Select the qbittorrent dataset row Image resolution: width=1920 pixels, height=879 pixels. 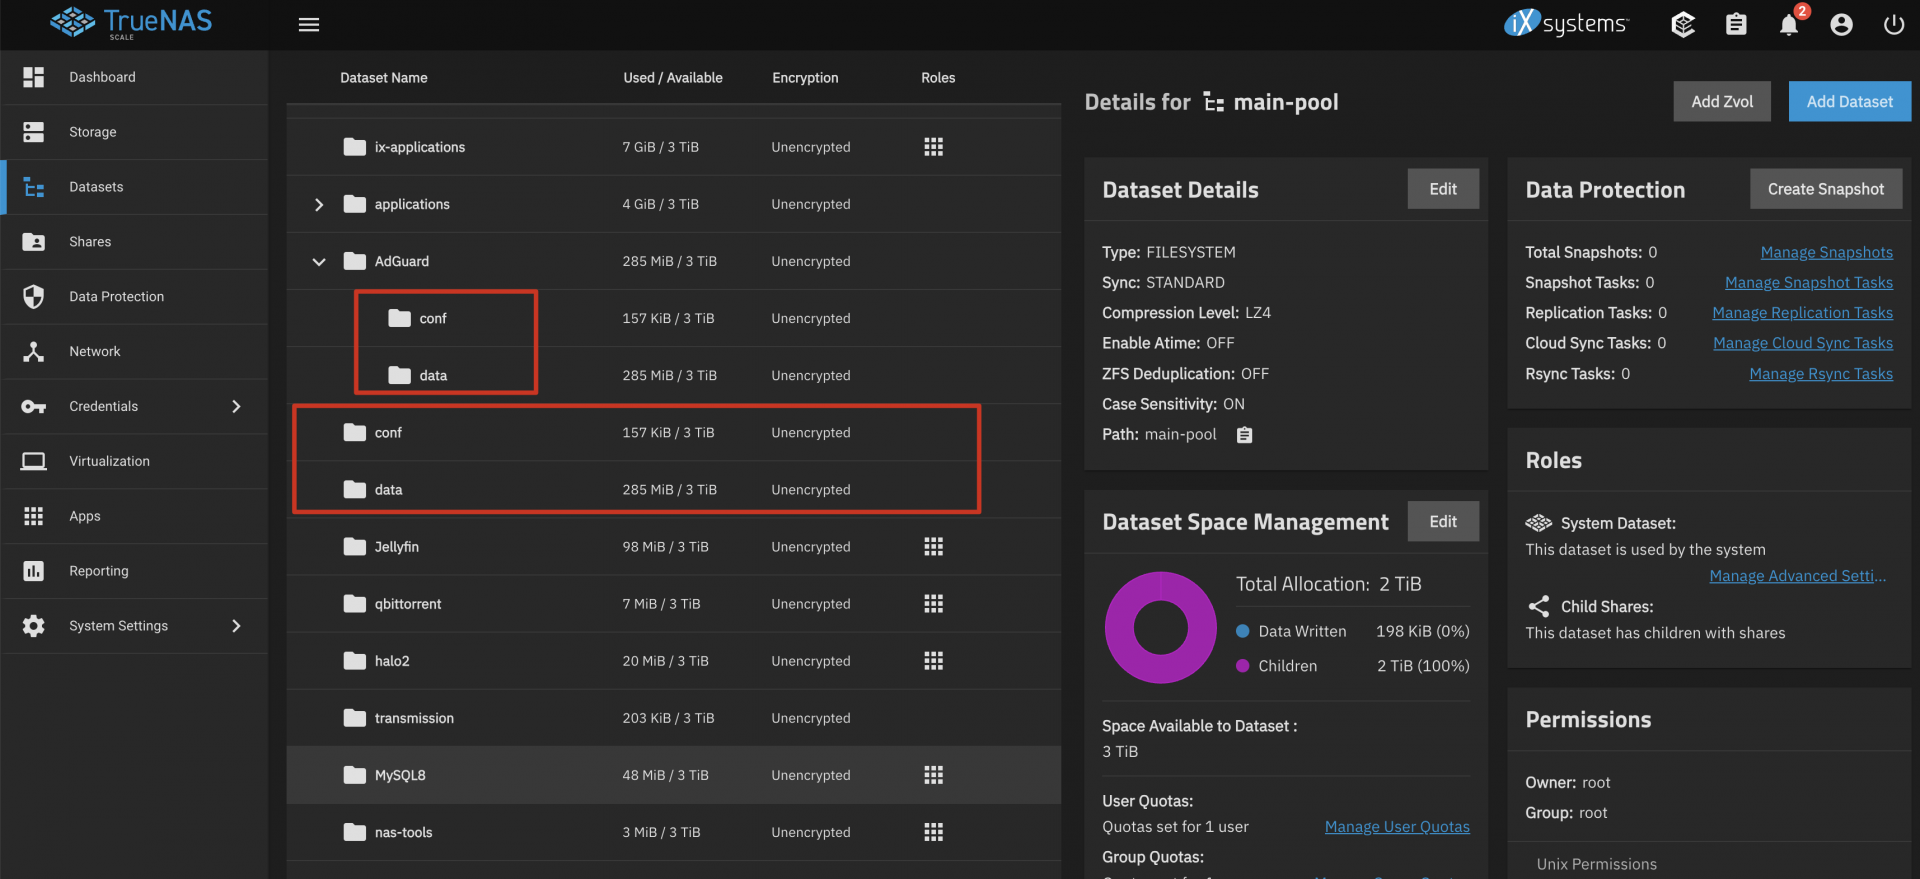674,604
